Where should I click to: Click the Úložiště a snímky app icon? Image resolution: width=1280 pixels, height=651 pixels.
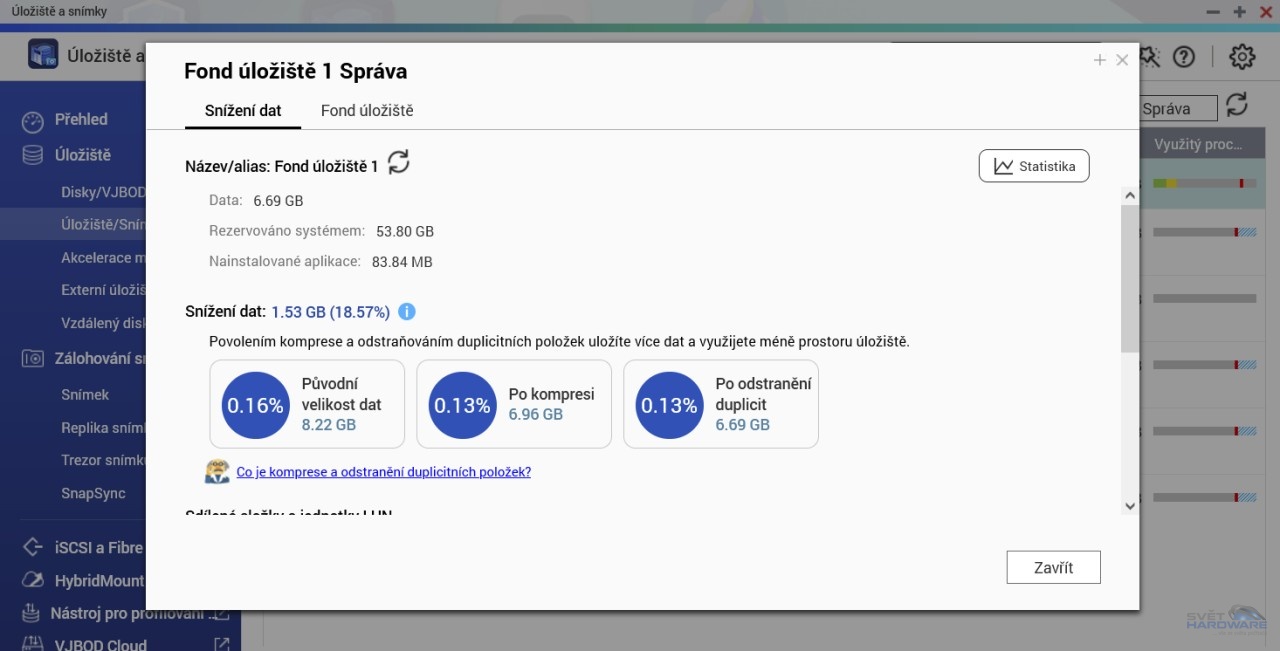point(43,55)
